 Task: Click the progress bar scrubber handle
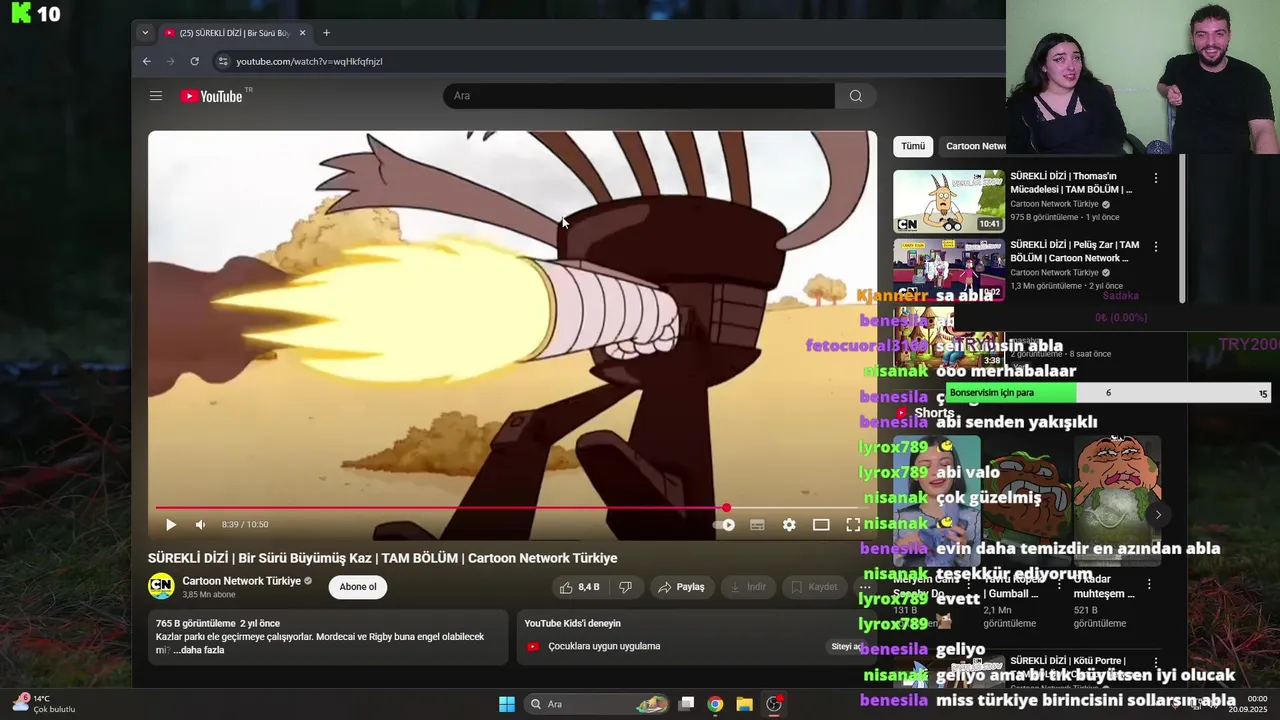(726, 508)
